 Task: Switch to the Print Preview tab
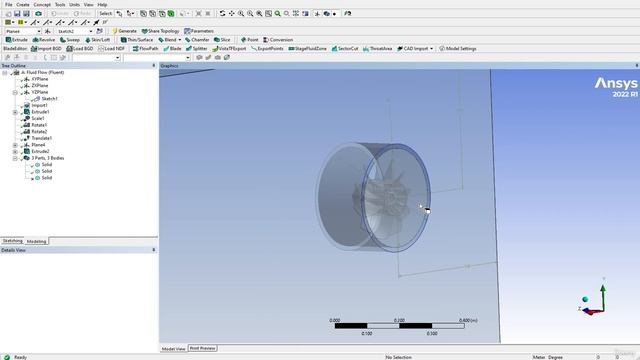coord(202,348)
